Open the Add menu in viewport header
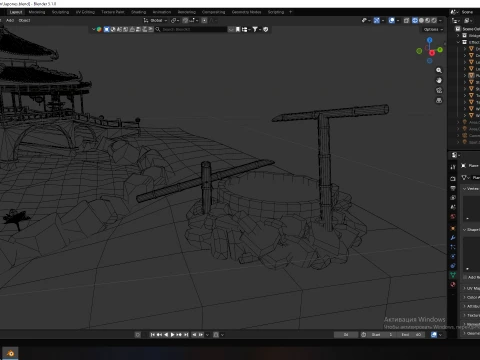The width and height of the screenshot is (480, 360). [10, 20]
